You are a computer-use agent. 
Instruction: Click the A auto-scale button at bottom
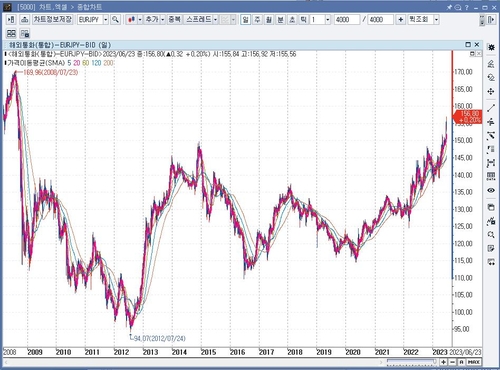[x=461, y=362]
